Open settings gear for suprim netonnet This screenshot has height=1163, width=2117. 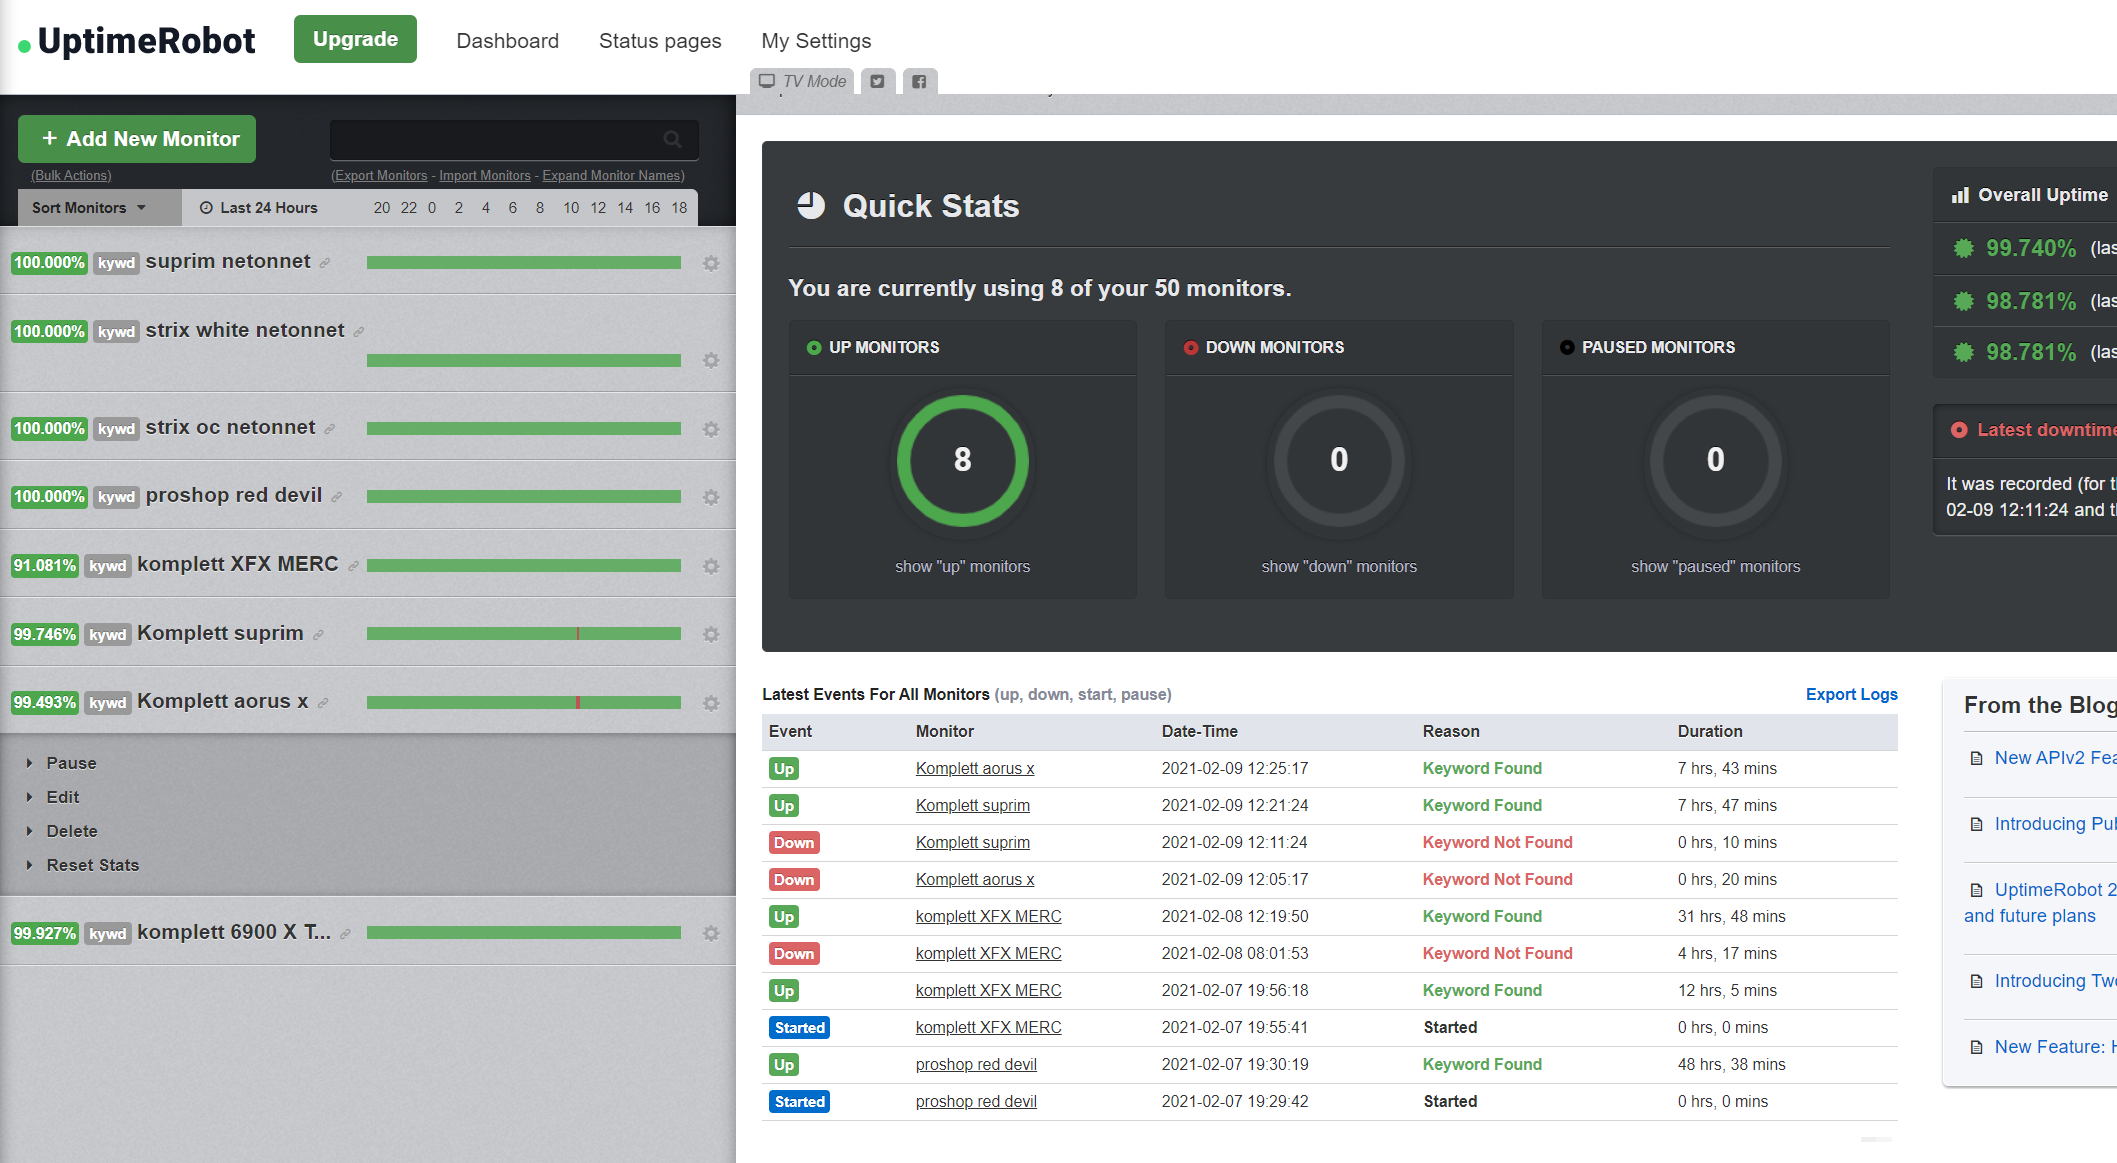click(711, 263)
